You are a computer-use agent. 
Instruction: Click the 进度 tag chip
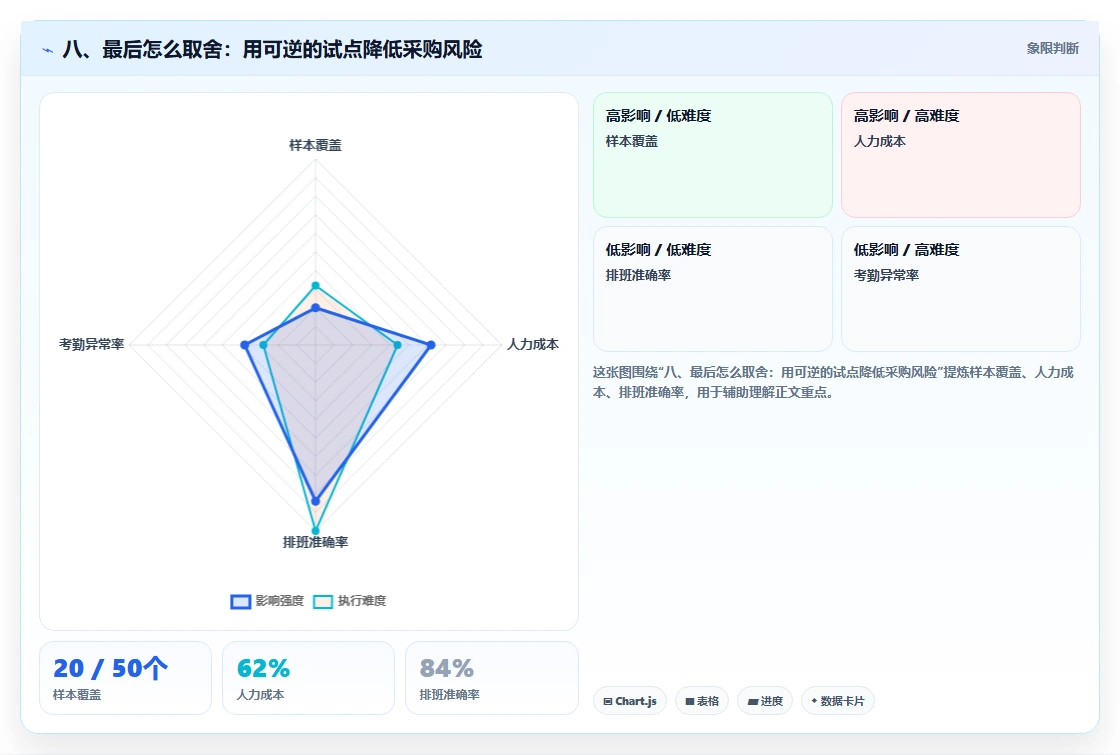[764, 701]
